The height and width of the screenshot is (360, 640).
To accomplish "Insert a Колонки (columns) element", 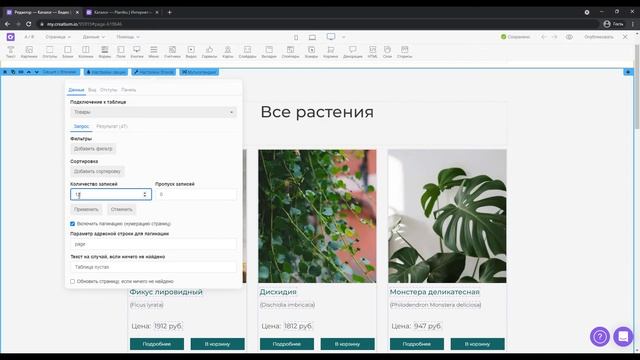I will (x=86, y=52).
